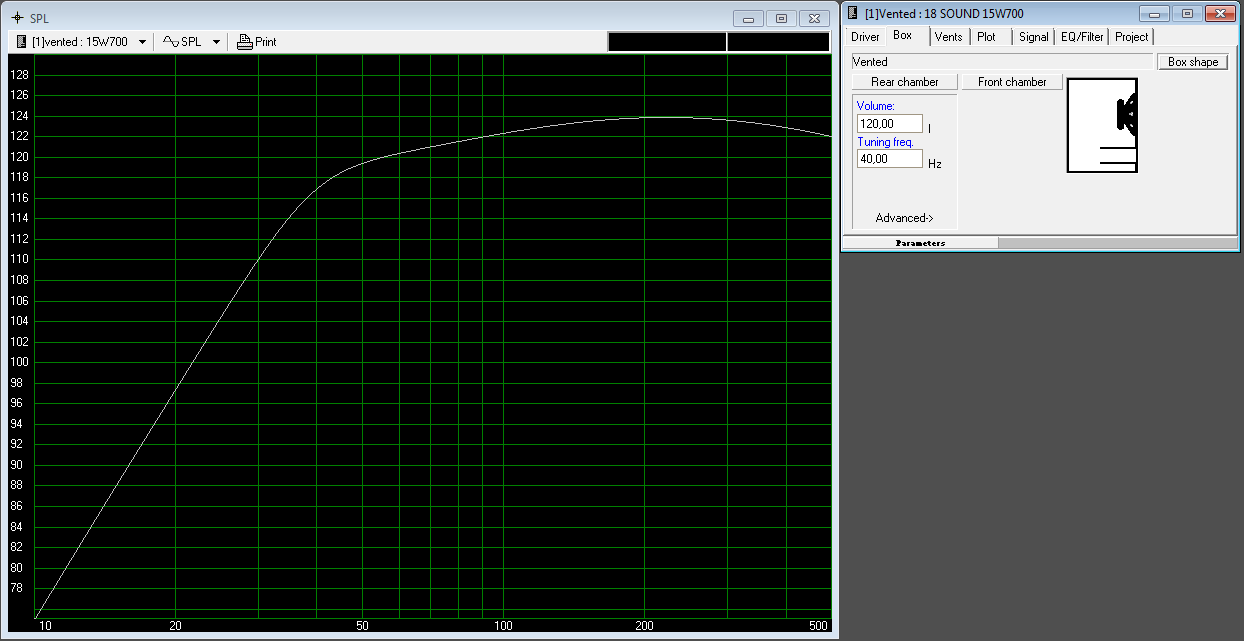Viewport: 1244px width, 641px height.
Task: Click the speaker project icon in the SPL toolbar
Action: pyautogui.click(x=22, y=42)
